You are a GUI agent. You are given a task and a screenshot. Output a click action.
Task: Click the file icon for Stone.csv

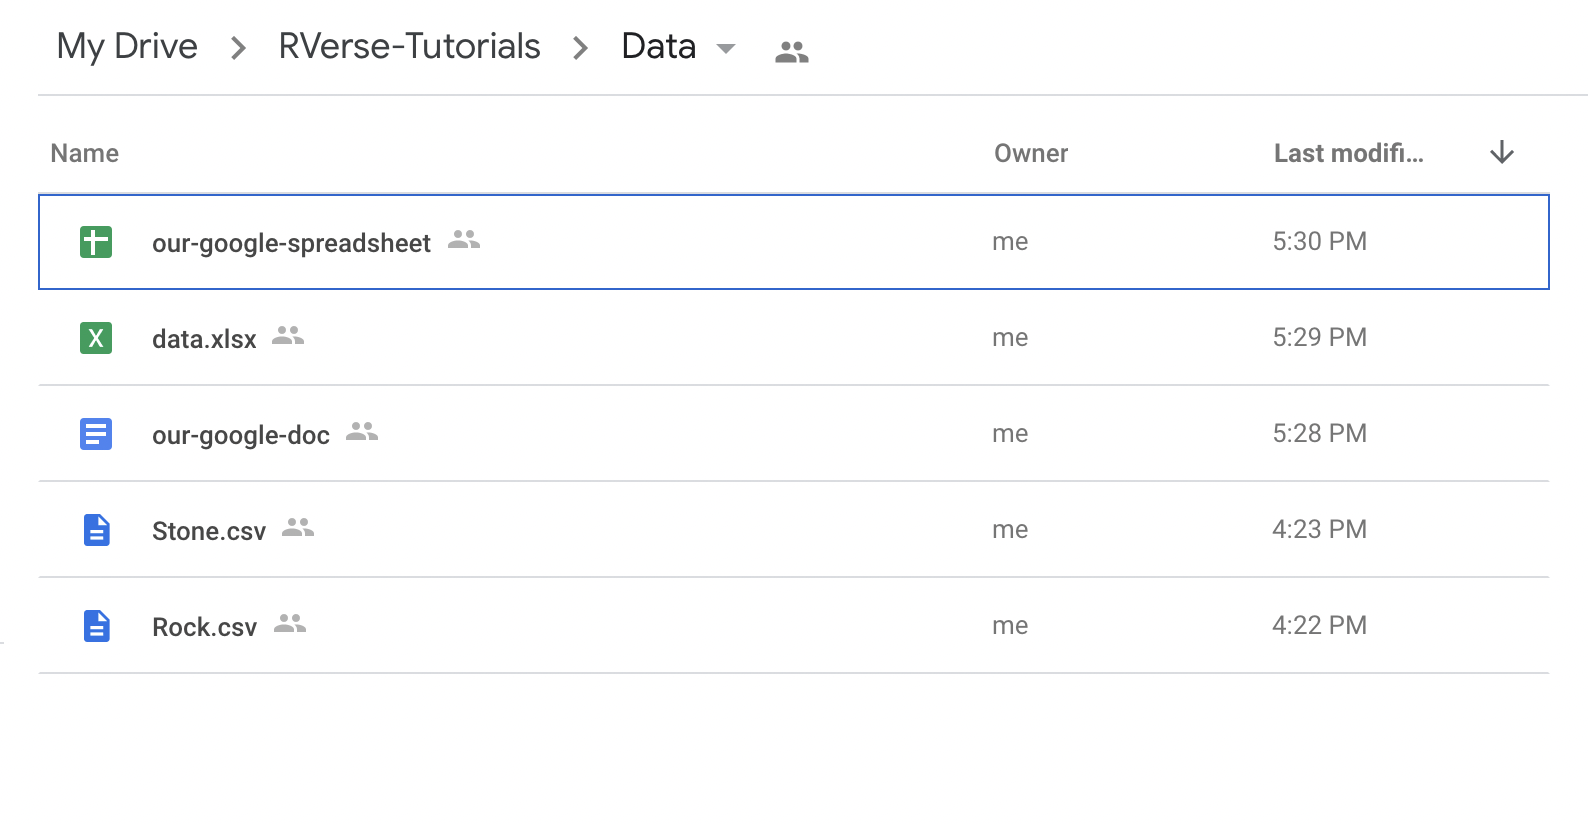tap(96, 530)
